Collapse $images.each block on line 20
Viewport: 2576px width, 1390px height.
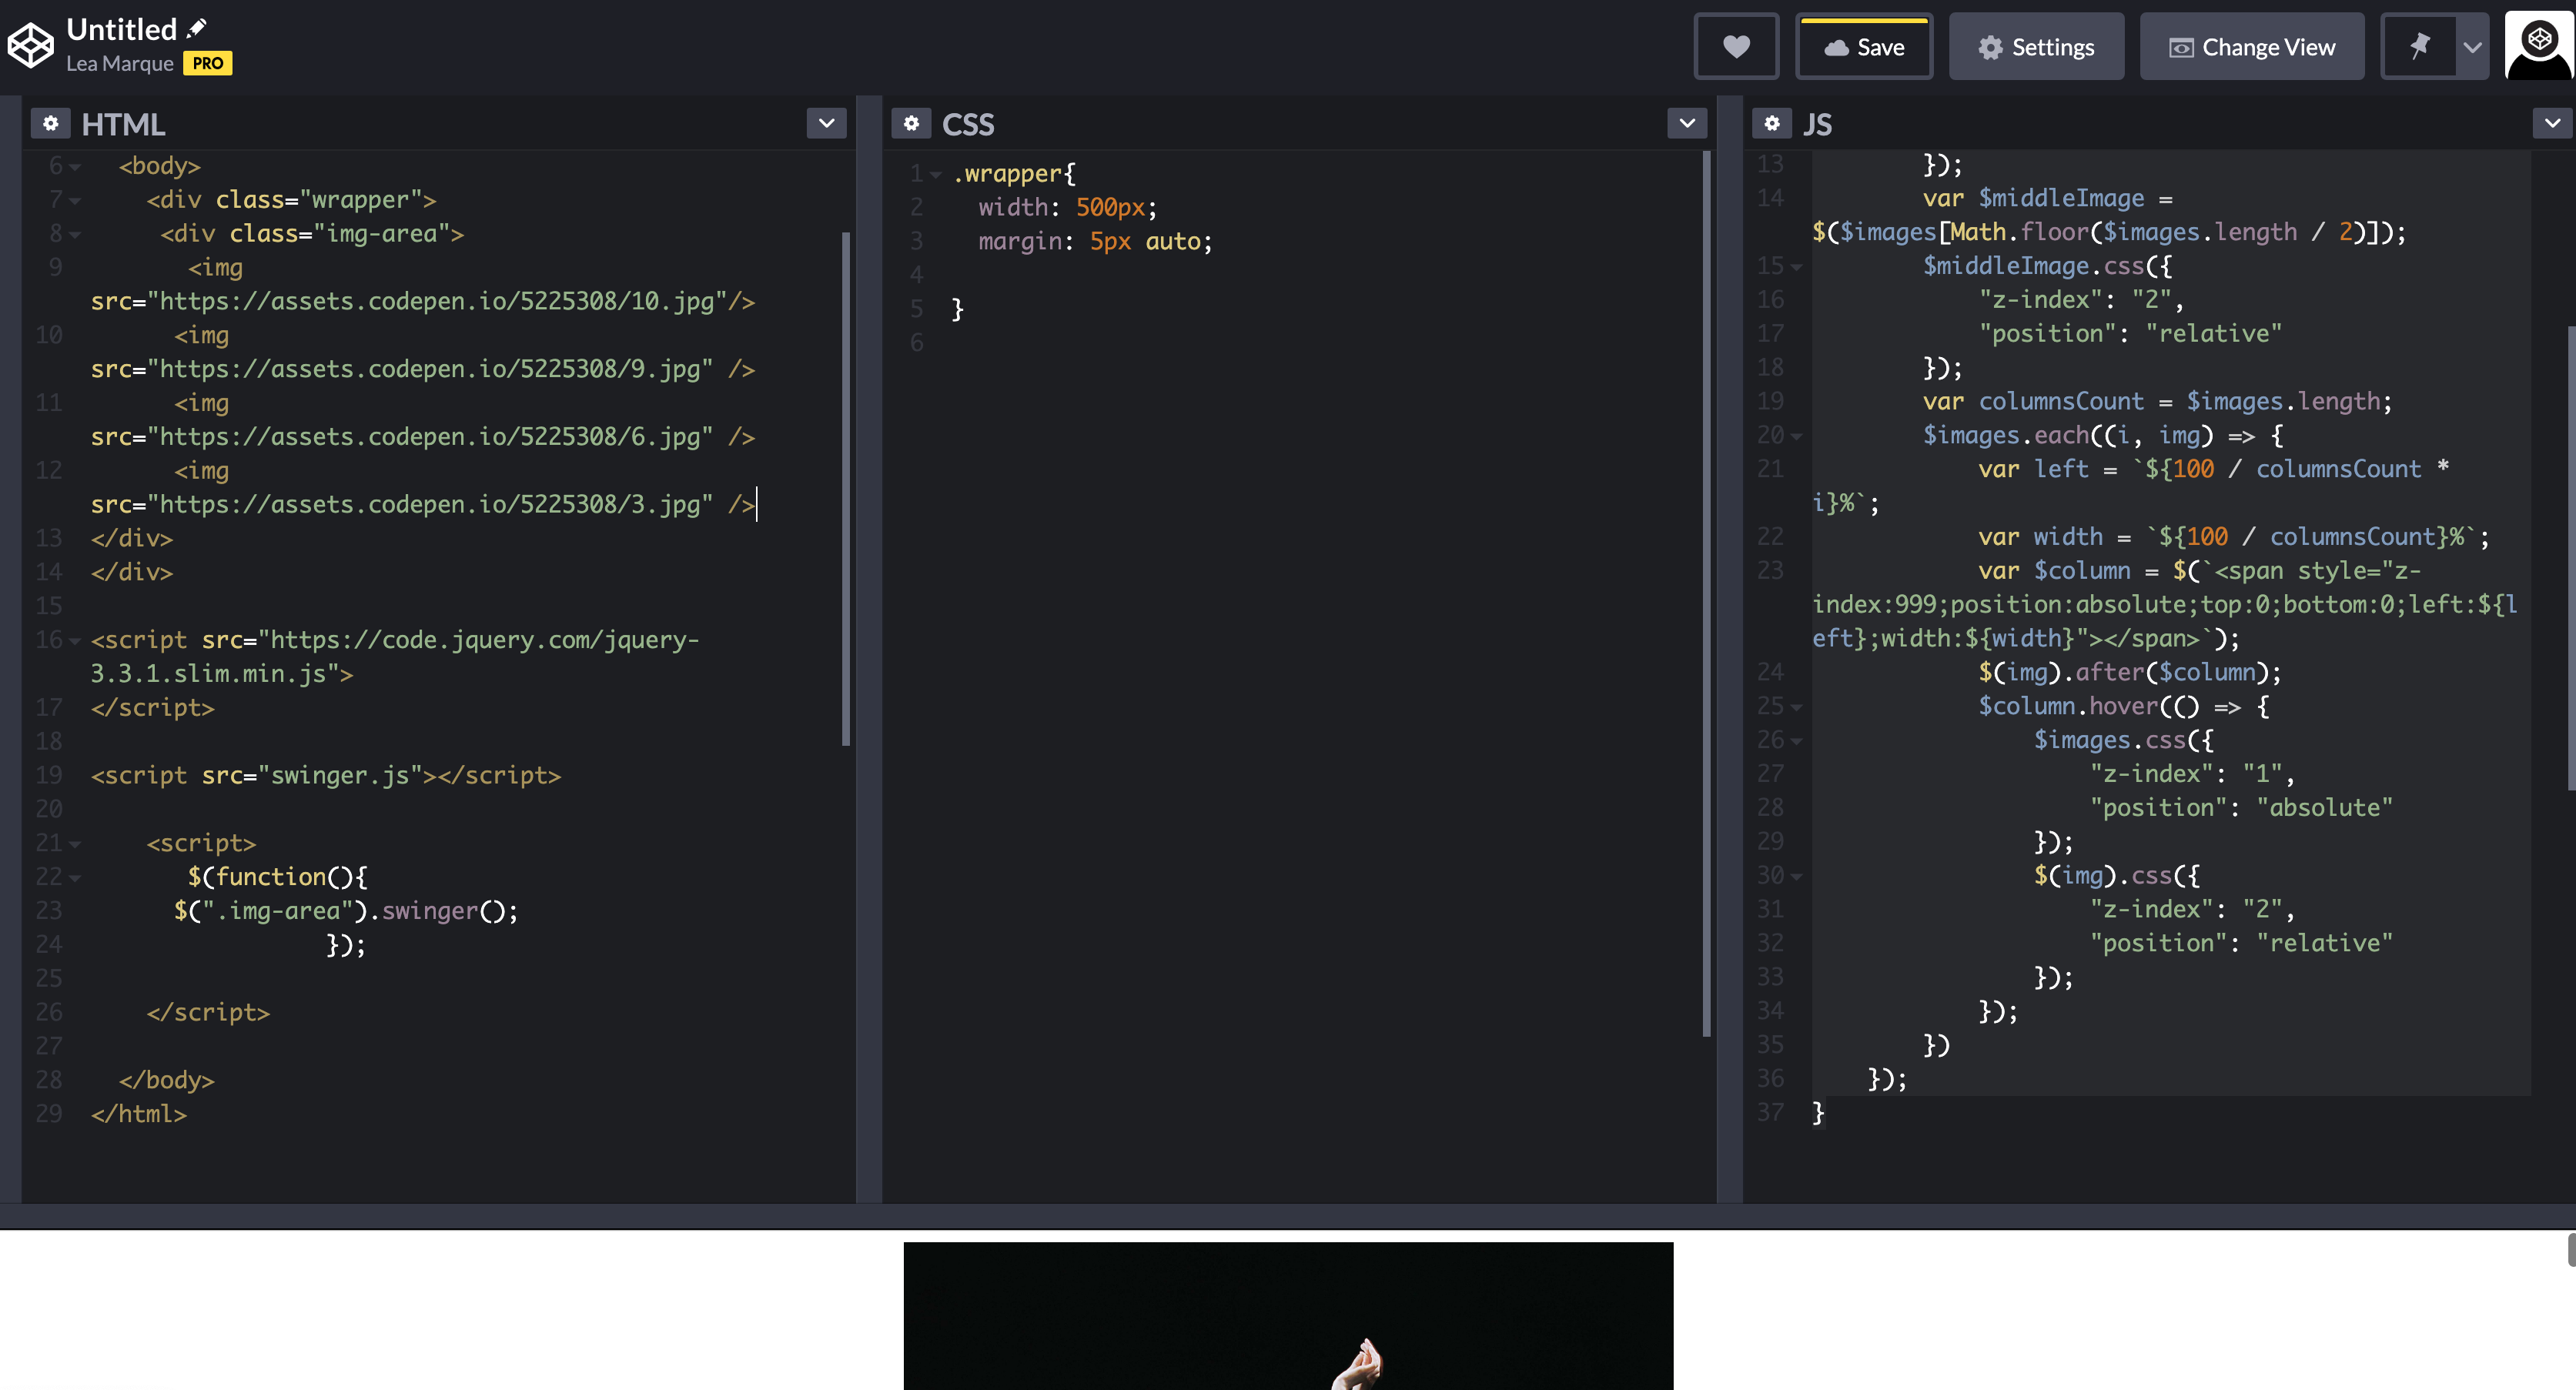point(1796,437)
